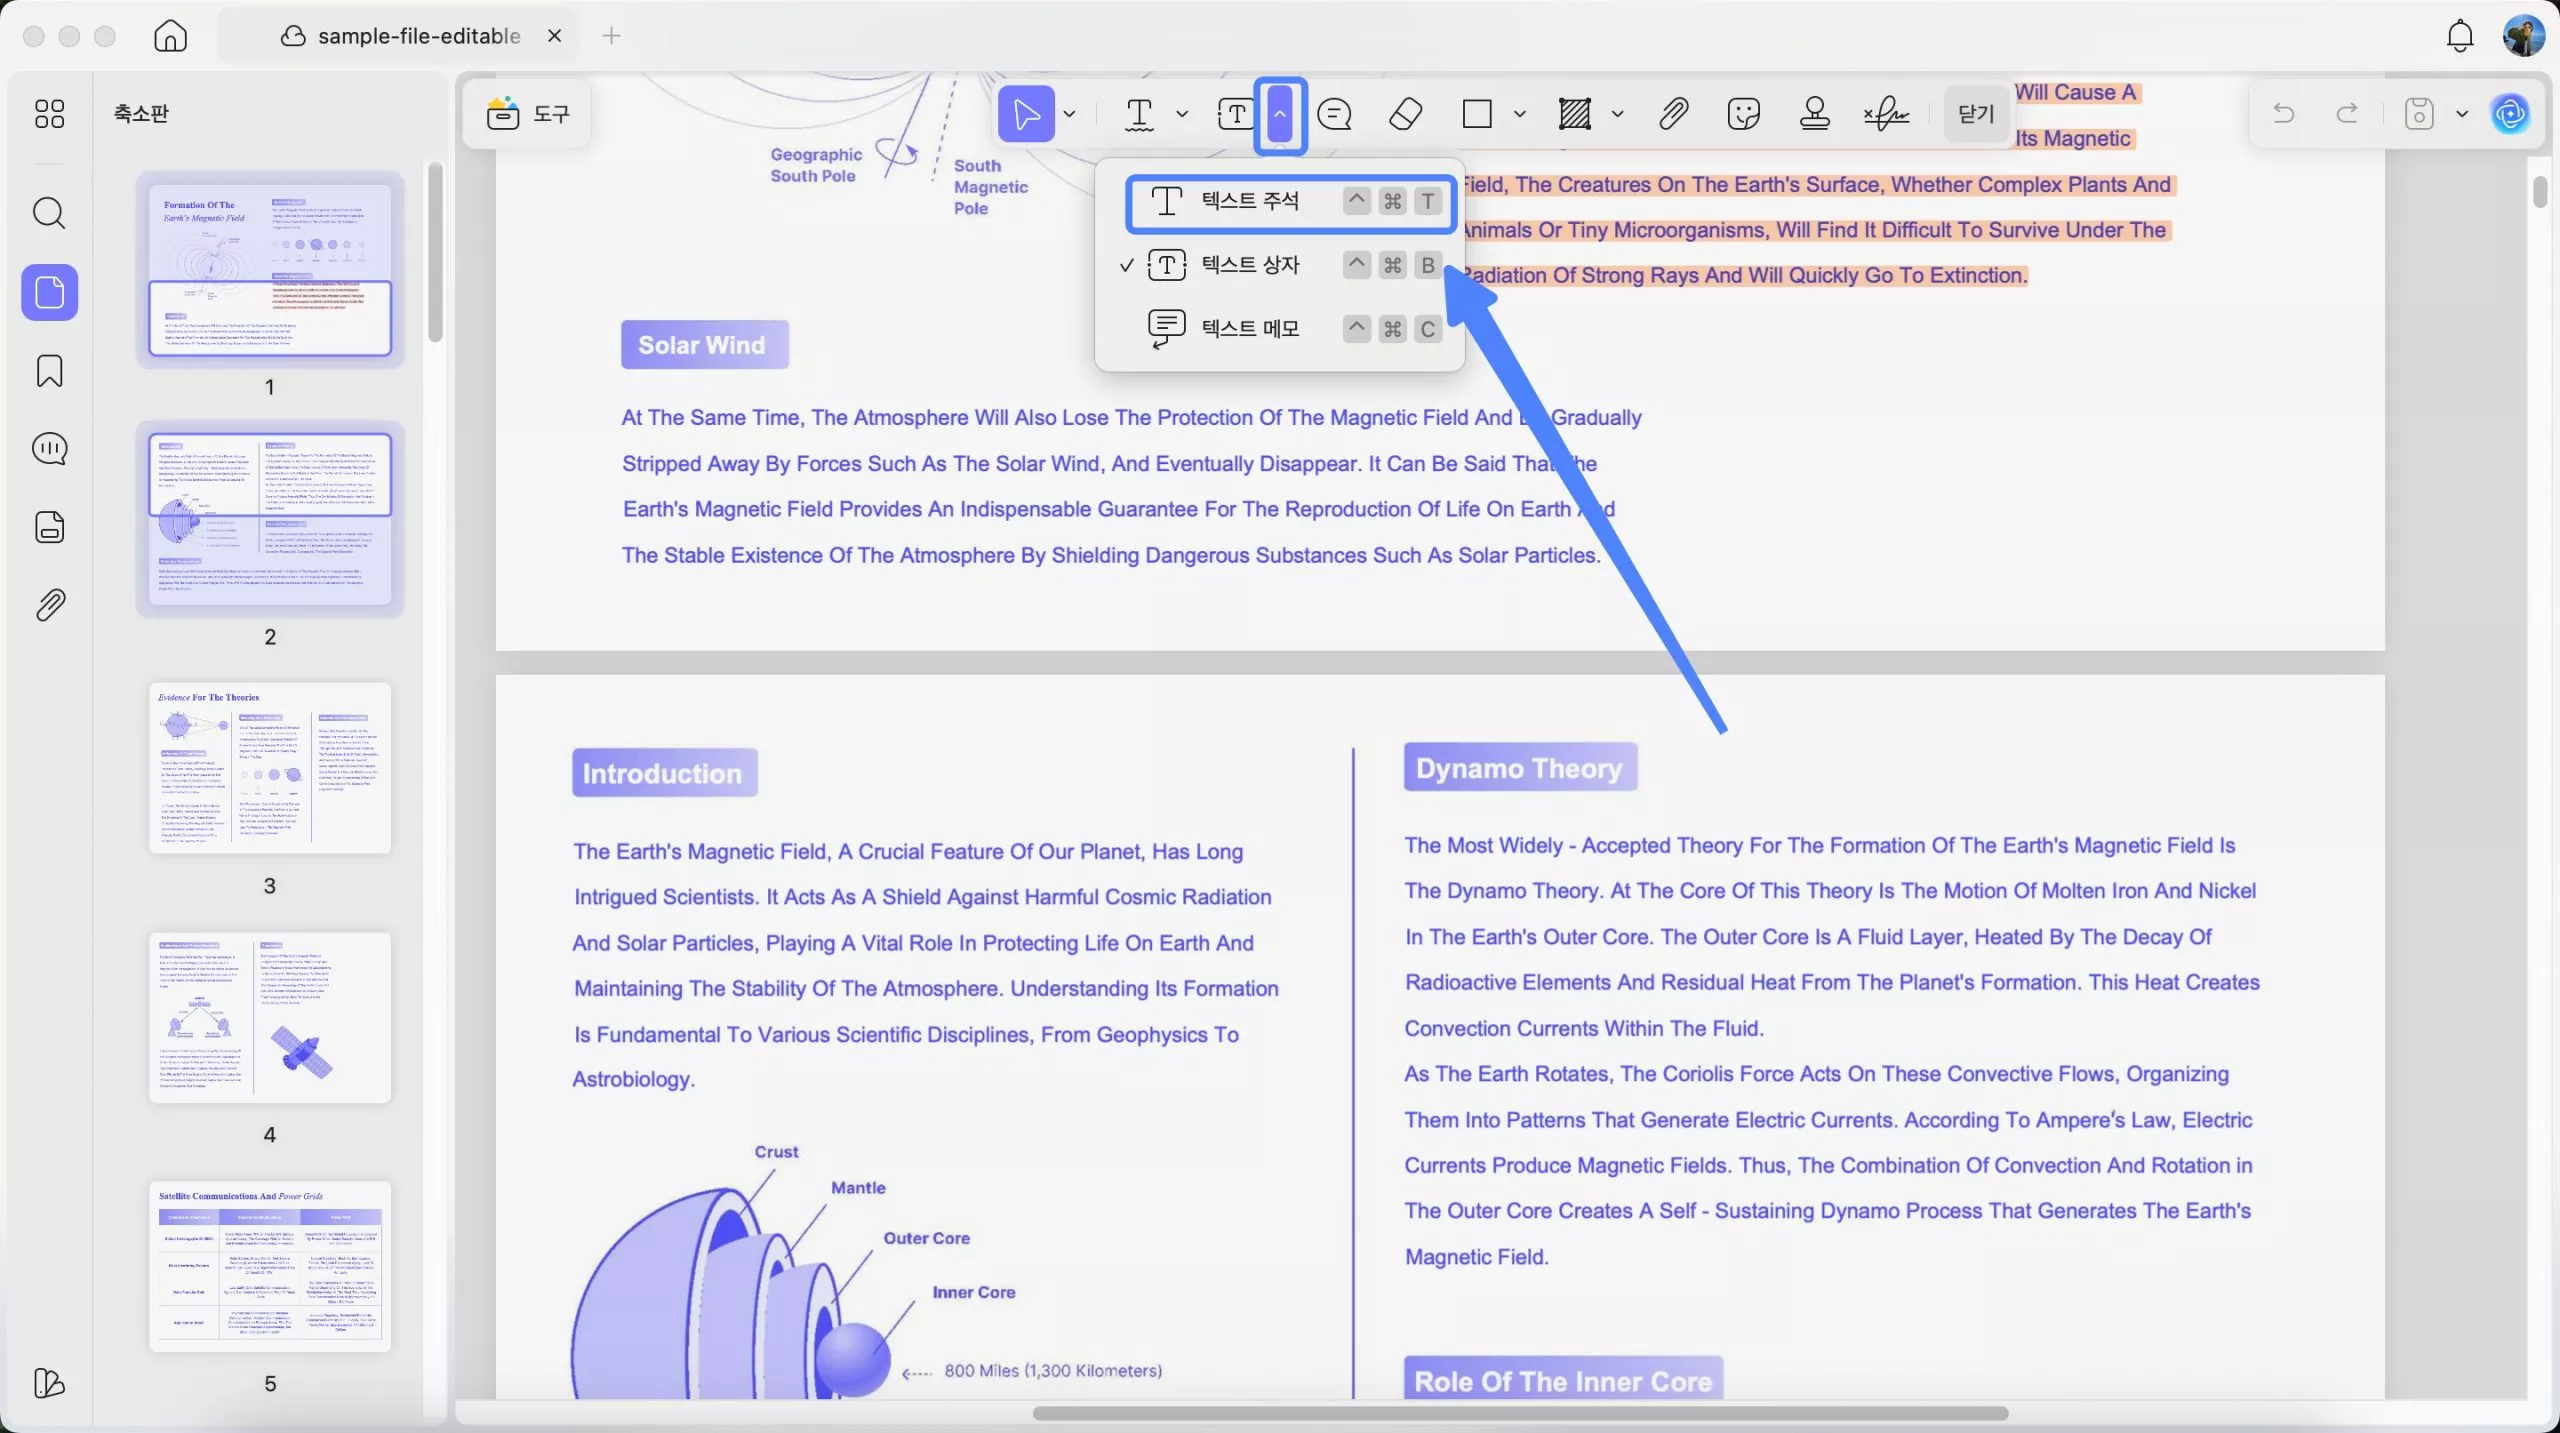
Task: Click the Introduction heading
Action: 664,773
